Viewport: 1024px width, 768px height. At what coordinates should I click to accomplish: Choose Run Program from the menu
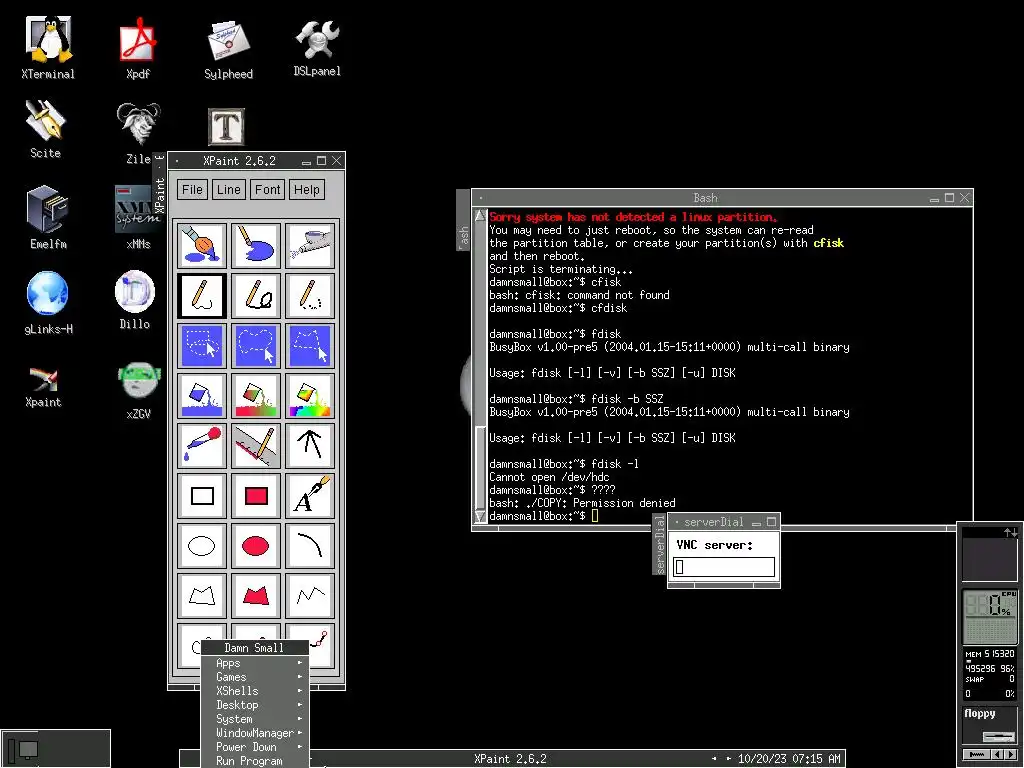tap(255, 761)
